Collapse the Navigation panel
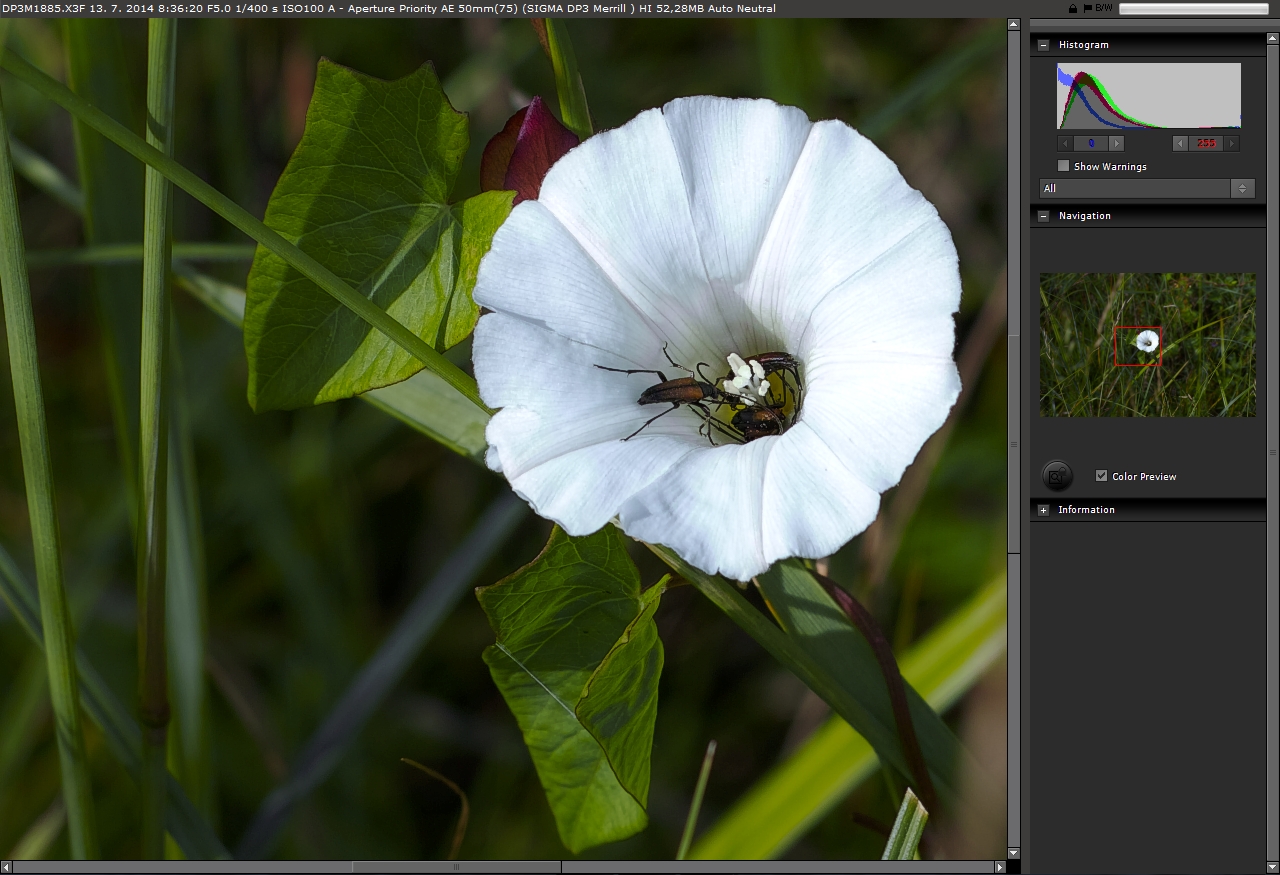1280x875 pixels. [1044, 216]
